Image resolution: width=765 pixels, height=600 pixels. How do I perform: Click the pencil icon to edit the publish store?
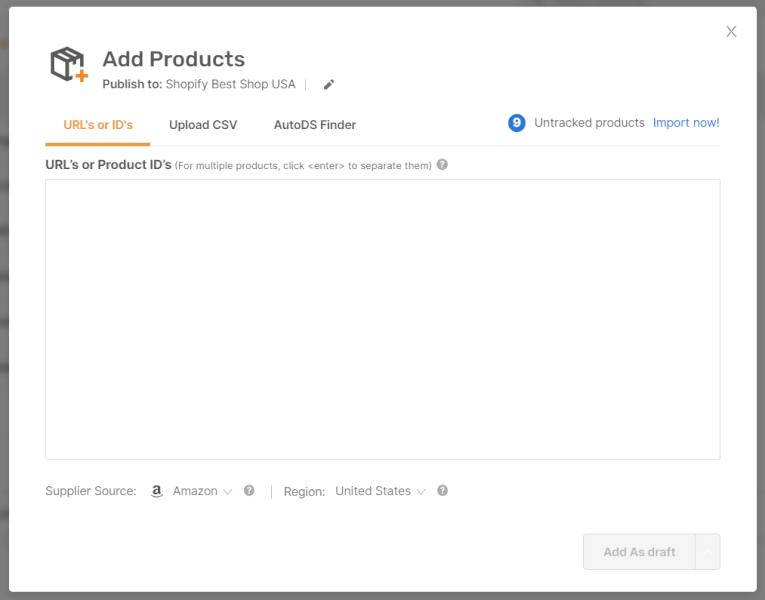click(x=329, y=85)
